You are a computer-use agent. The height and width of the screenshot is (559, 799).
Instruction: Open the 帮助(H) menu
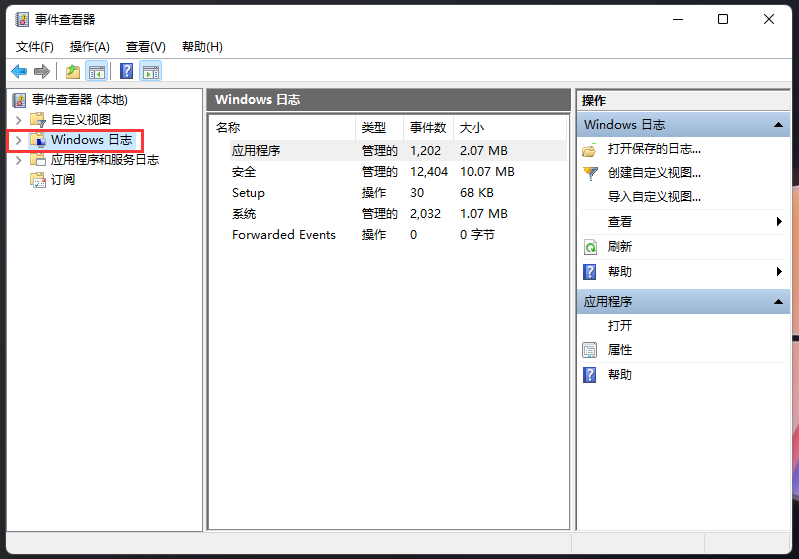(x=202, y=47)
